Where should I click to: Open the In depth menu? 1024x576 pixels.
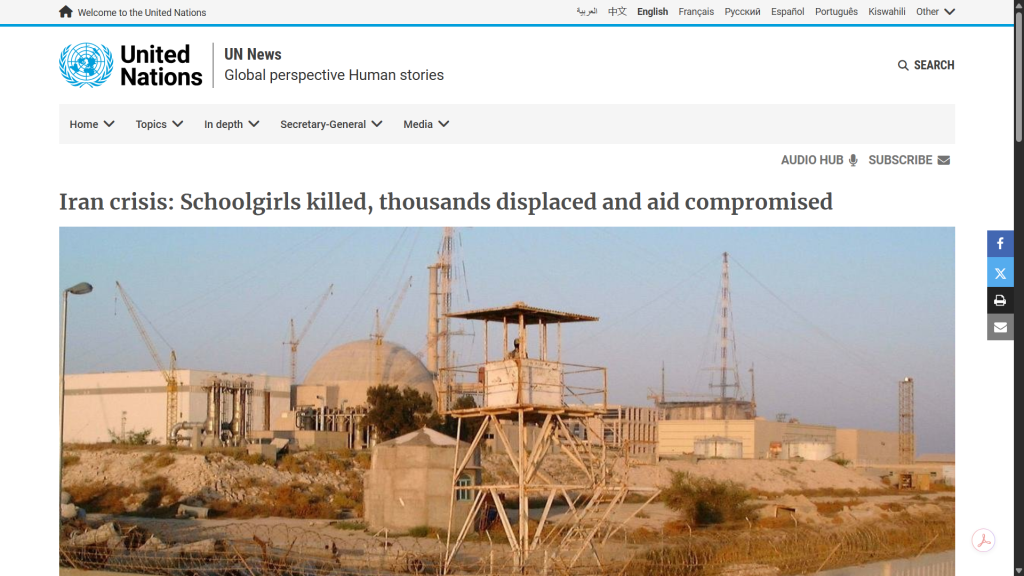click(x=231, y=124)
